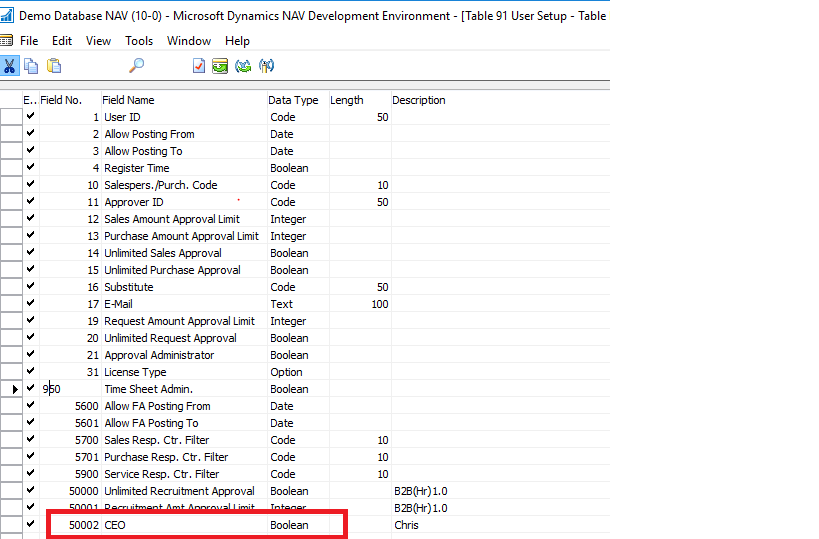819x539 pixels.
Task: Click the green arrow window toolbar icon
Action: tap(220, 66)
